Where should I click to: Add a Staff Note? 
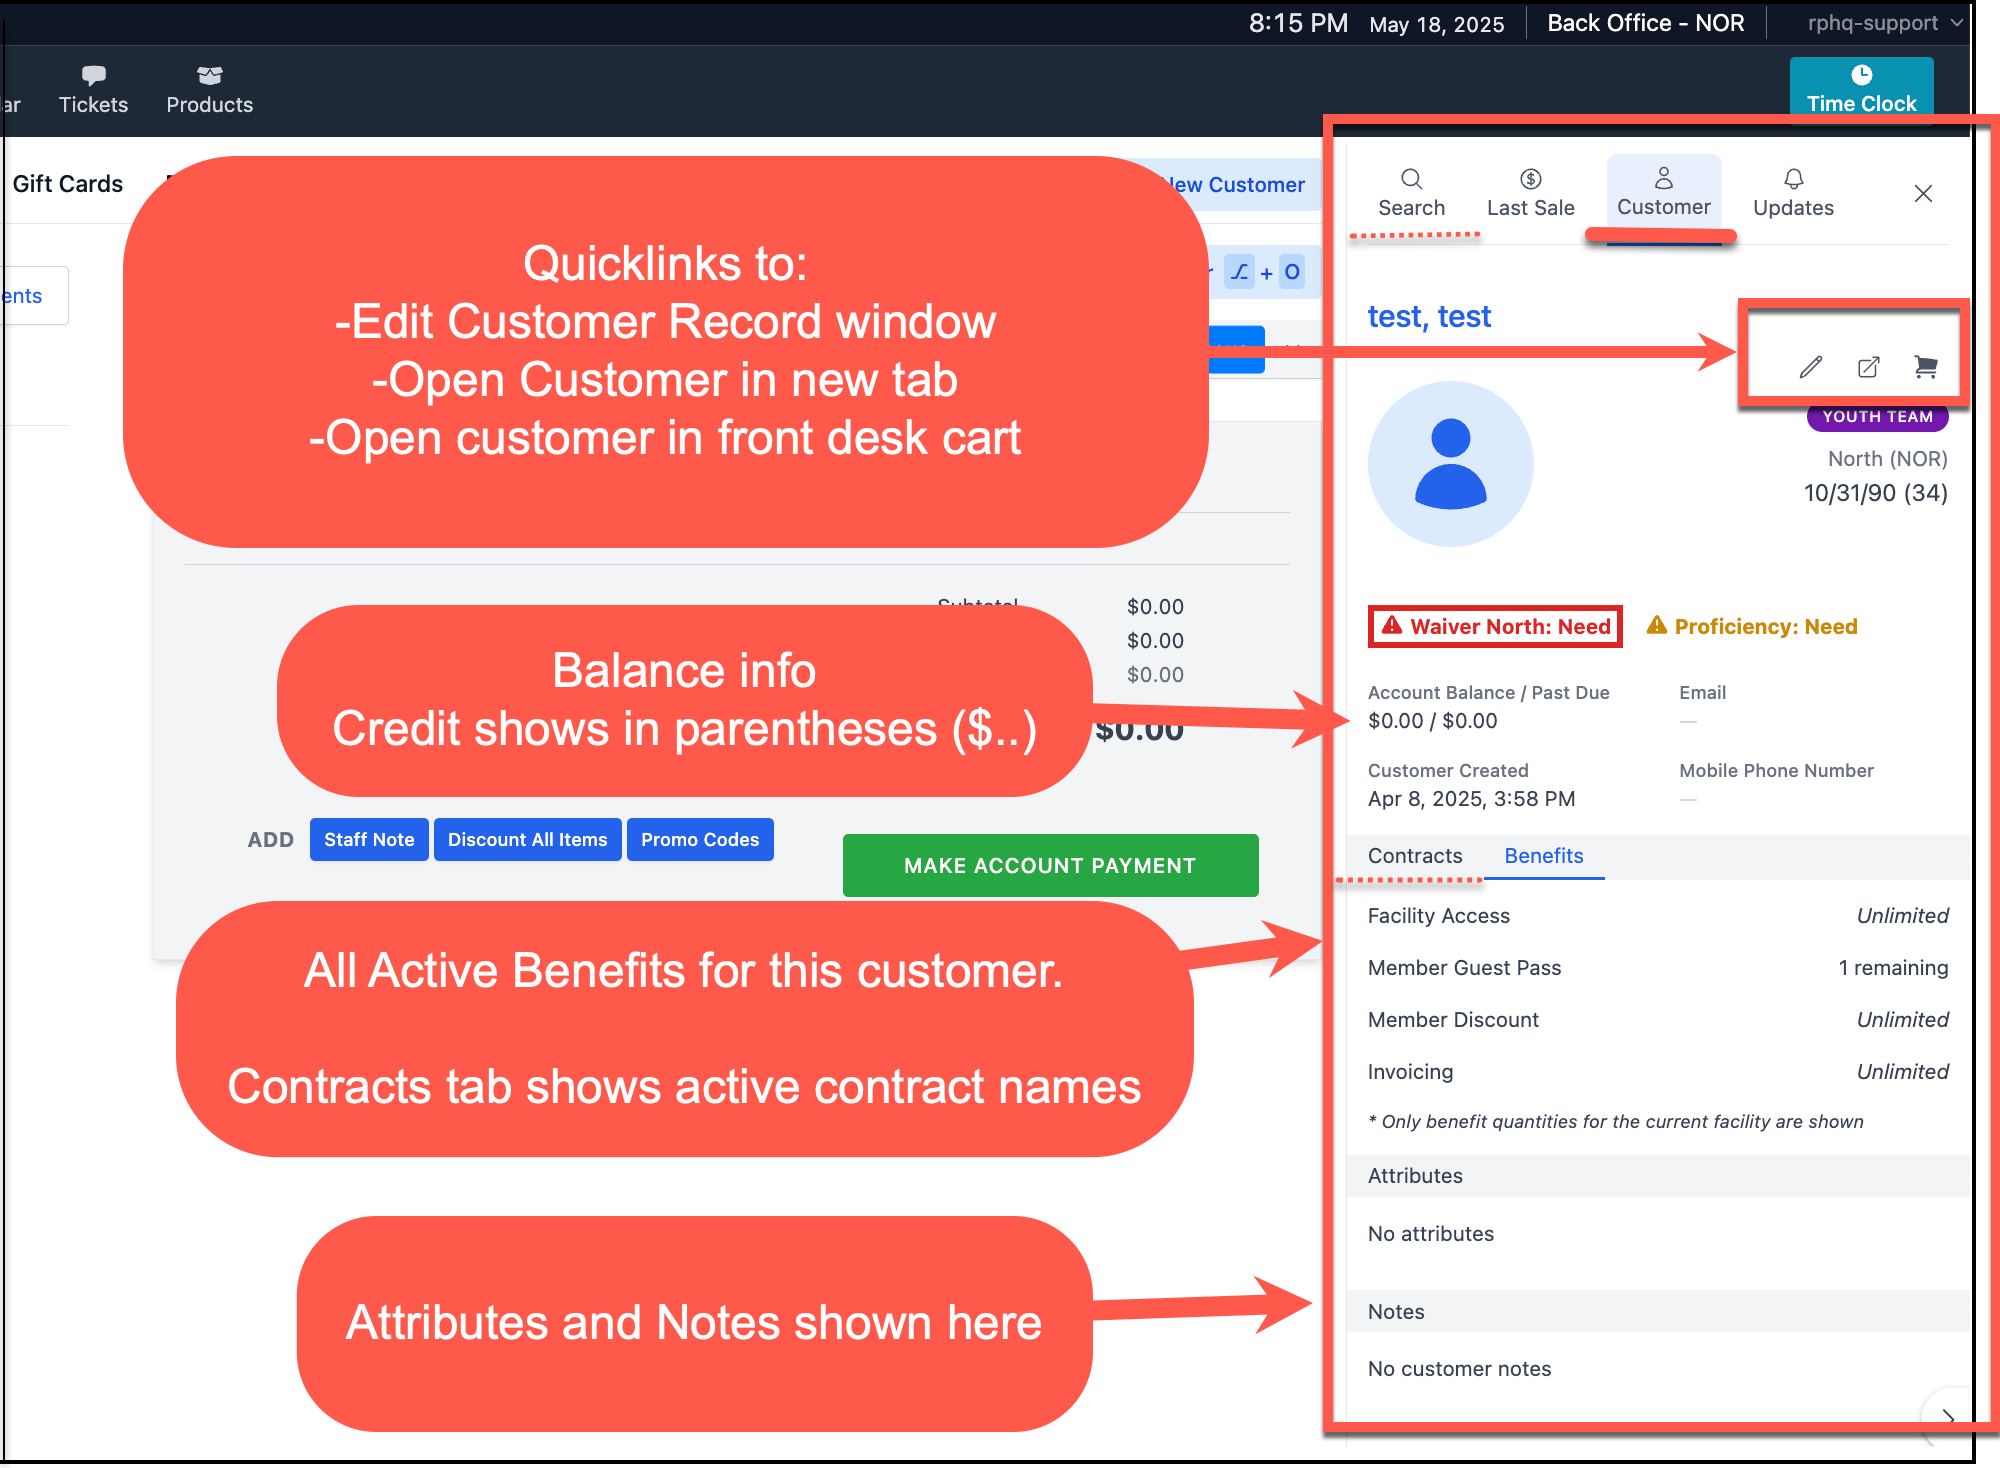[x=368, y=839]
